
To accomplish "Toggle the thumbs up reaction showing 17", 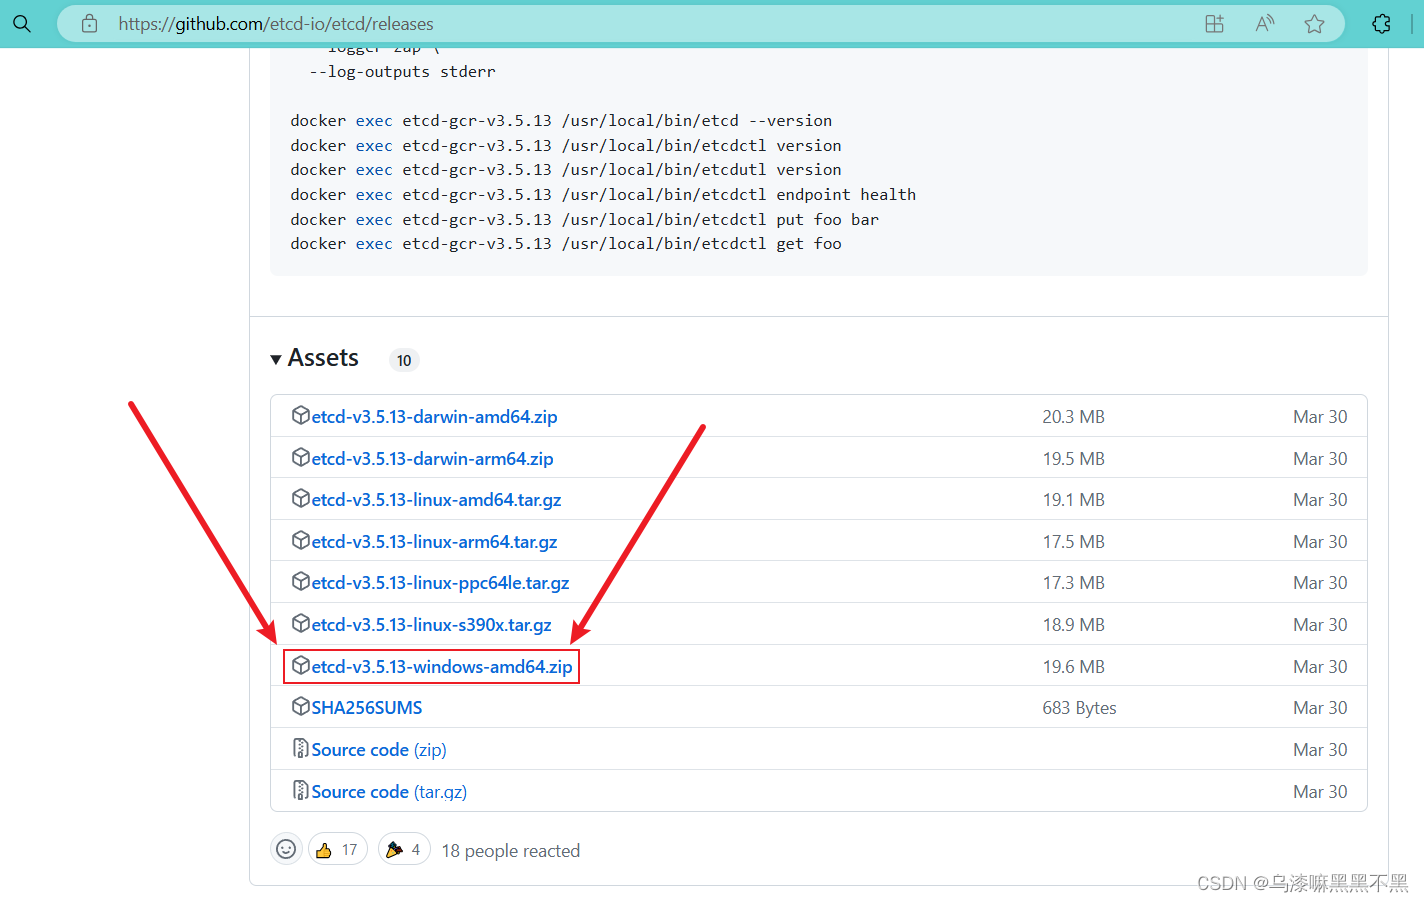I will pos(337,848).
